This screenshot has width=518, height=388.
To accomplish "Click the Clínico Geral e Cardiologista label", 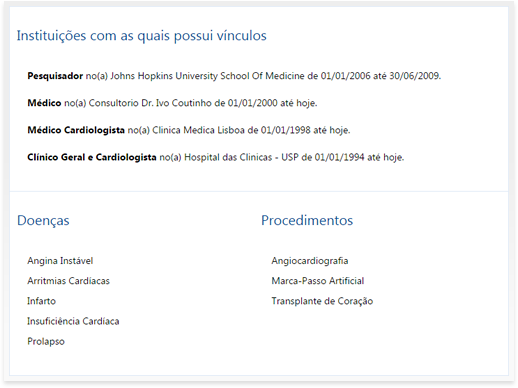I will point(92,157).
